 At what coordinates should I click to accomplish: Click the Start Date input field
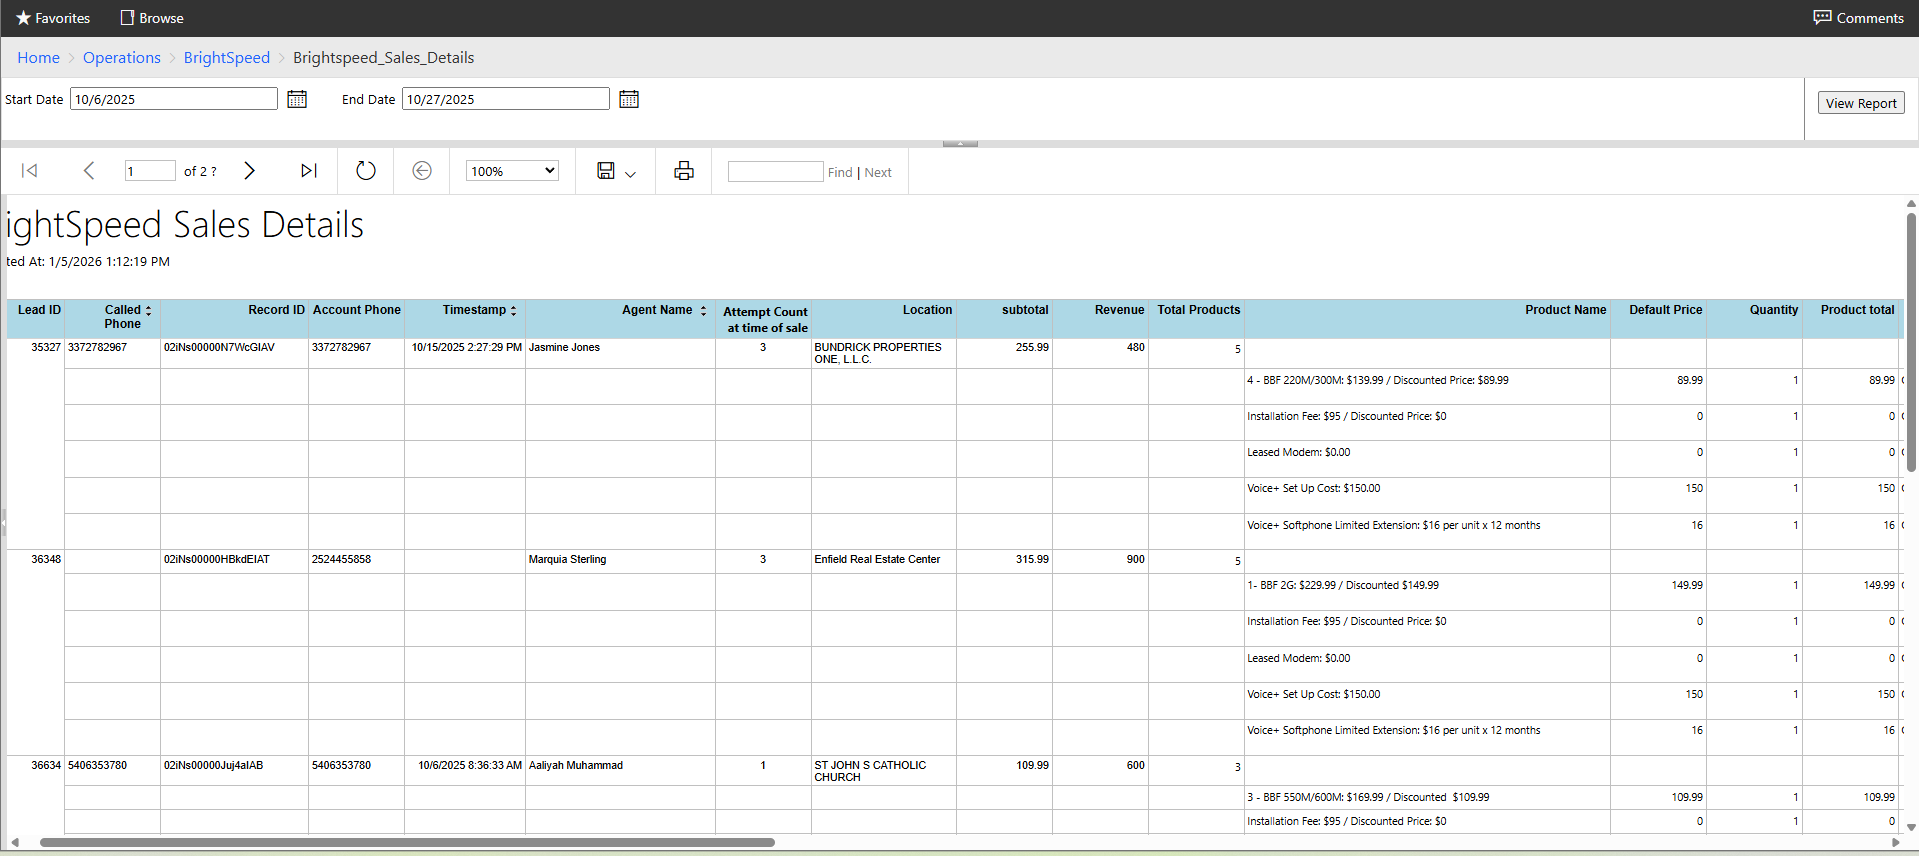pyautogui.click(x=174, y=99)
